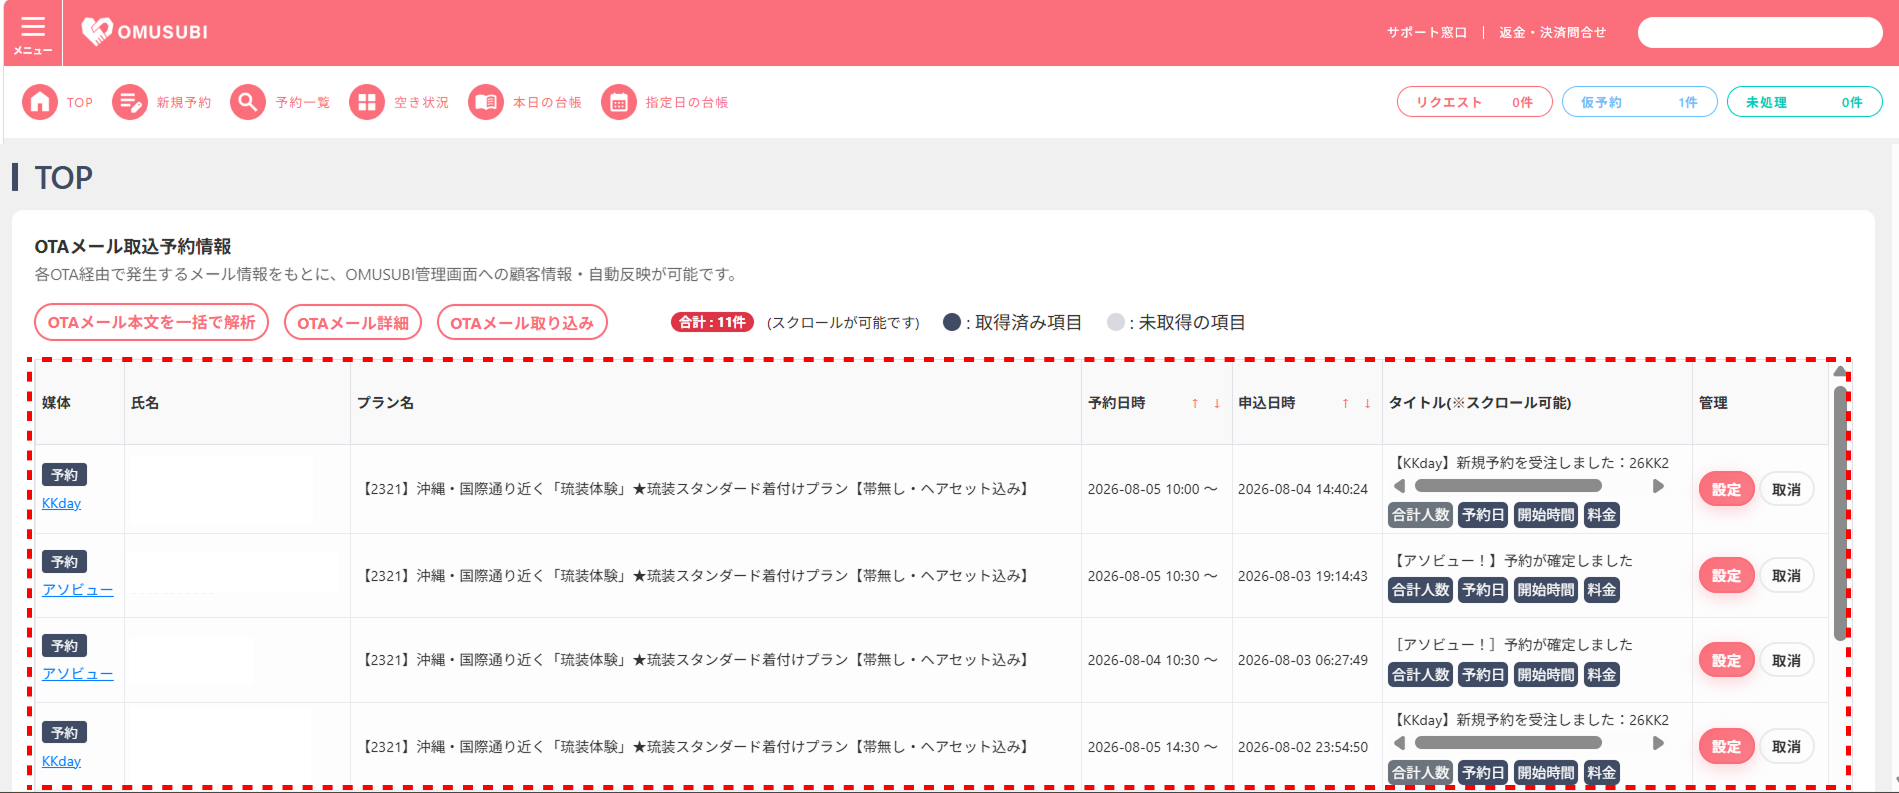
Task: Click 開始時間 tag in 06:27:49 row
Action: 1546,675
